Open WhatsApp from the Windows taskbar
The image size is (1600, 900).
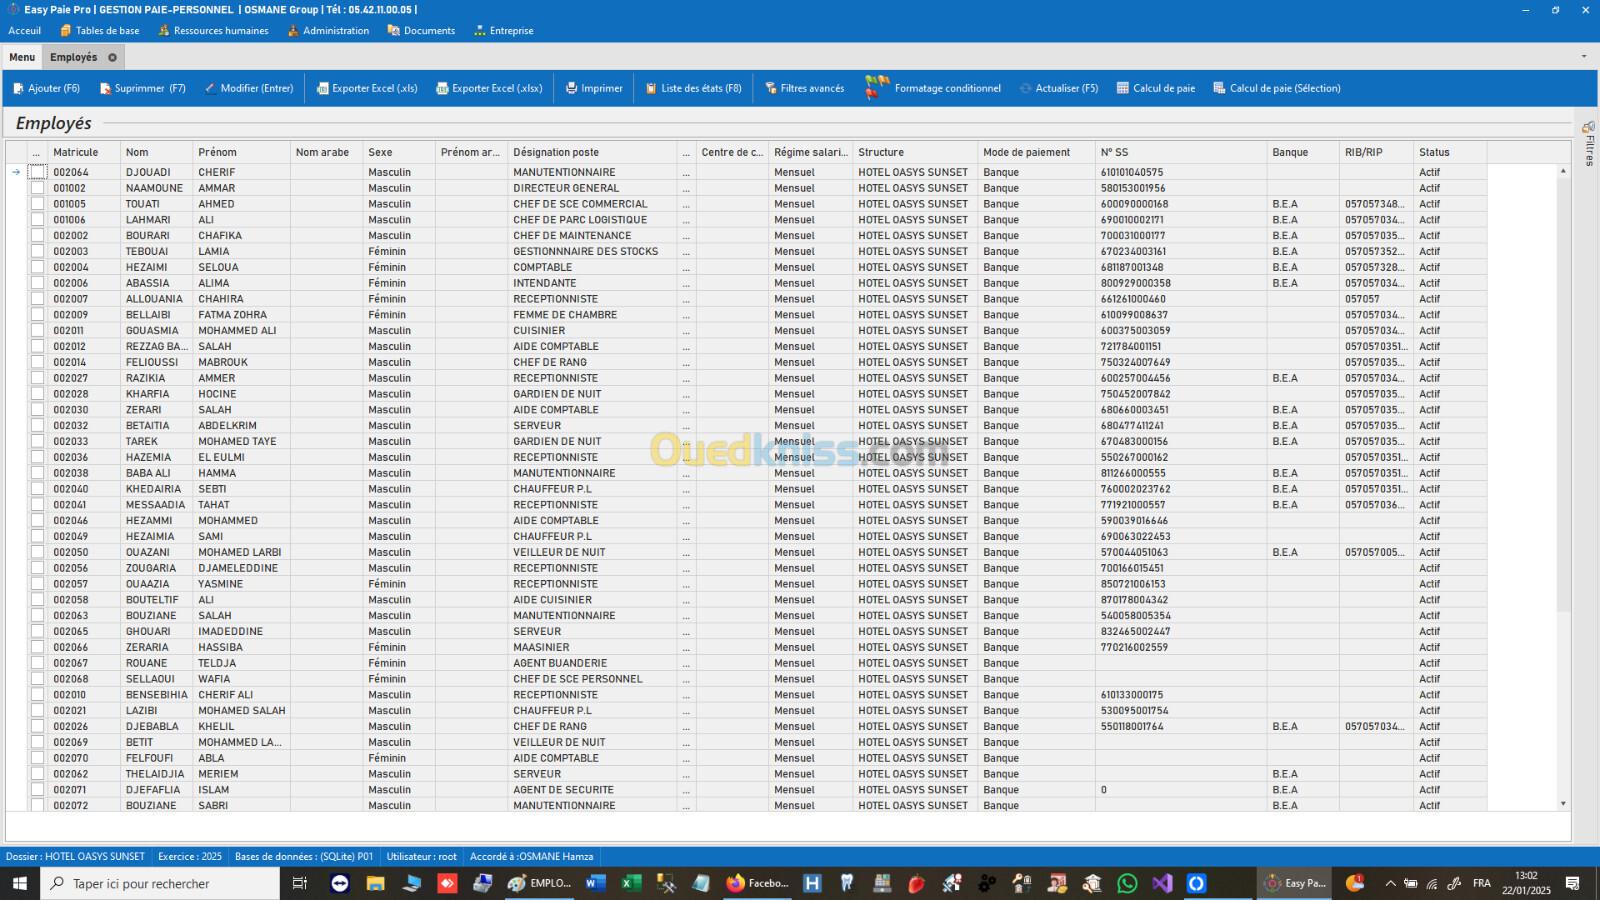coord(1127,883)
